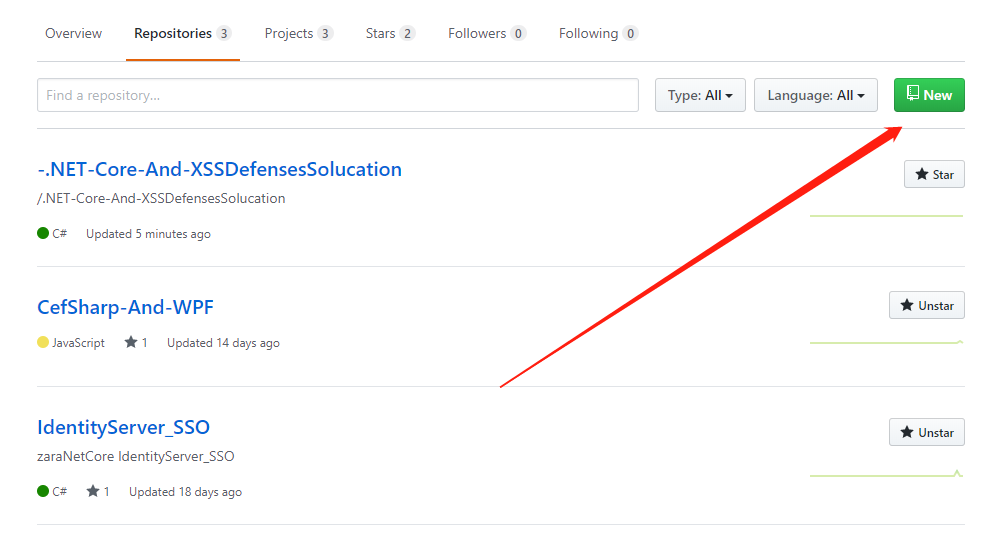Click the yellow JavaScript language dot
The width and height of the screenshot is (1006, 550).
coord(43,343)
